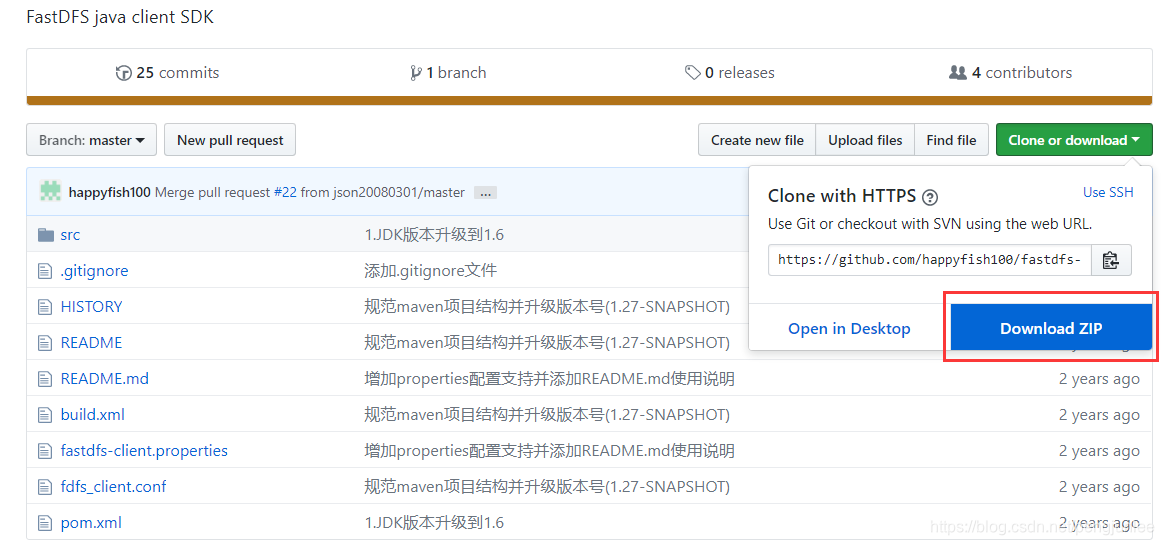
Task: Open the pom.xml file link
Action: pyautogui.click(x=91, y=523)
